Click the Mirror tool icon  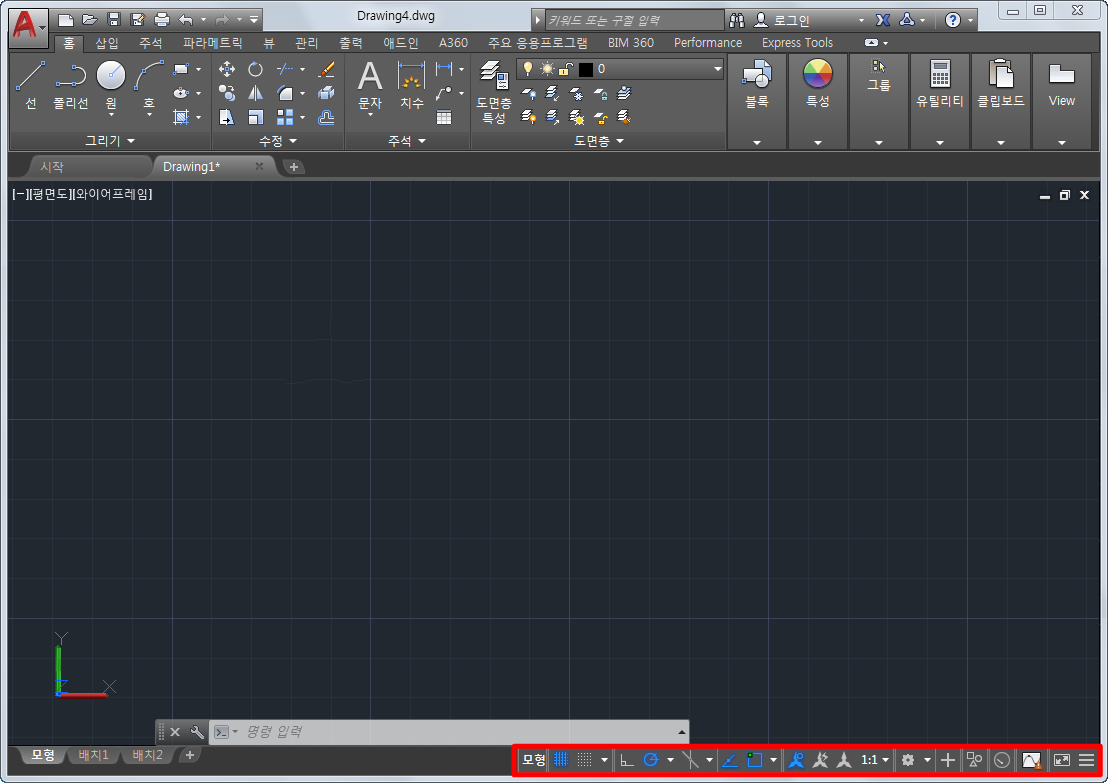(255, 93)
